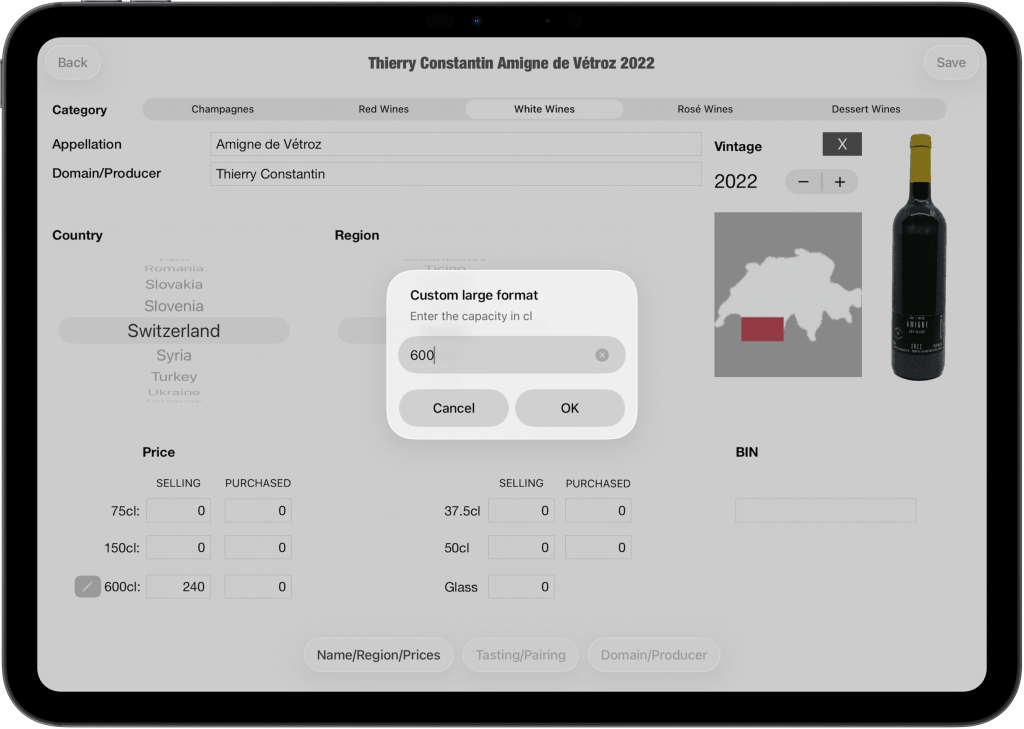The height and width of the screenshot is (729, 1024).
Task: Increase vintage year with plus button
Action: click(x=840, y=182)
